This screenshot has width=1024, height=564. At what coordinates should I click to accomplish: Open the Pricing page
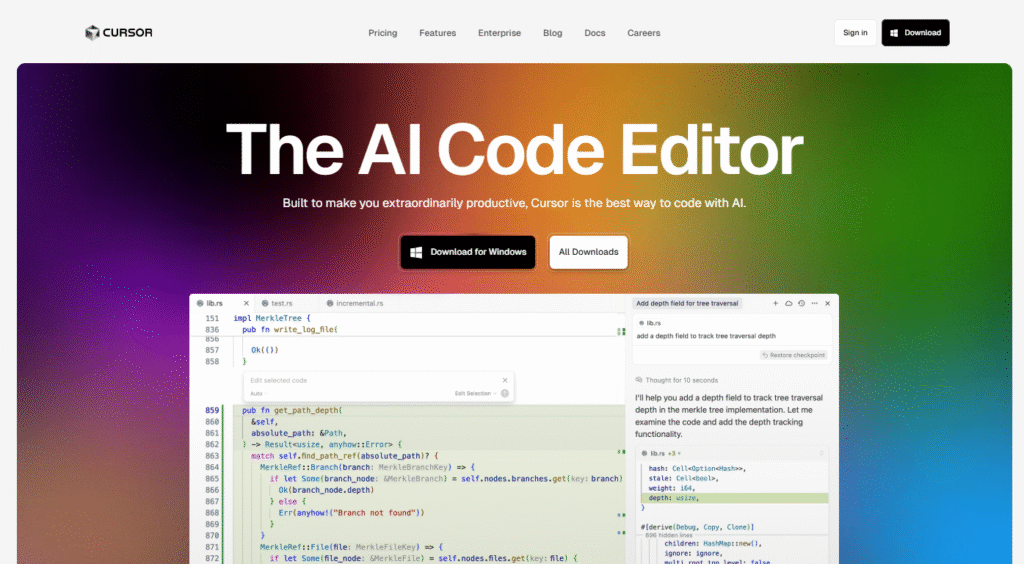(x=383, y=33)
